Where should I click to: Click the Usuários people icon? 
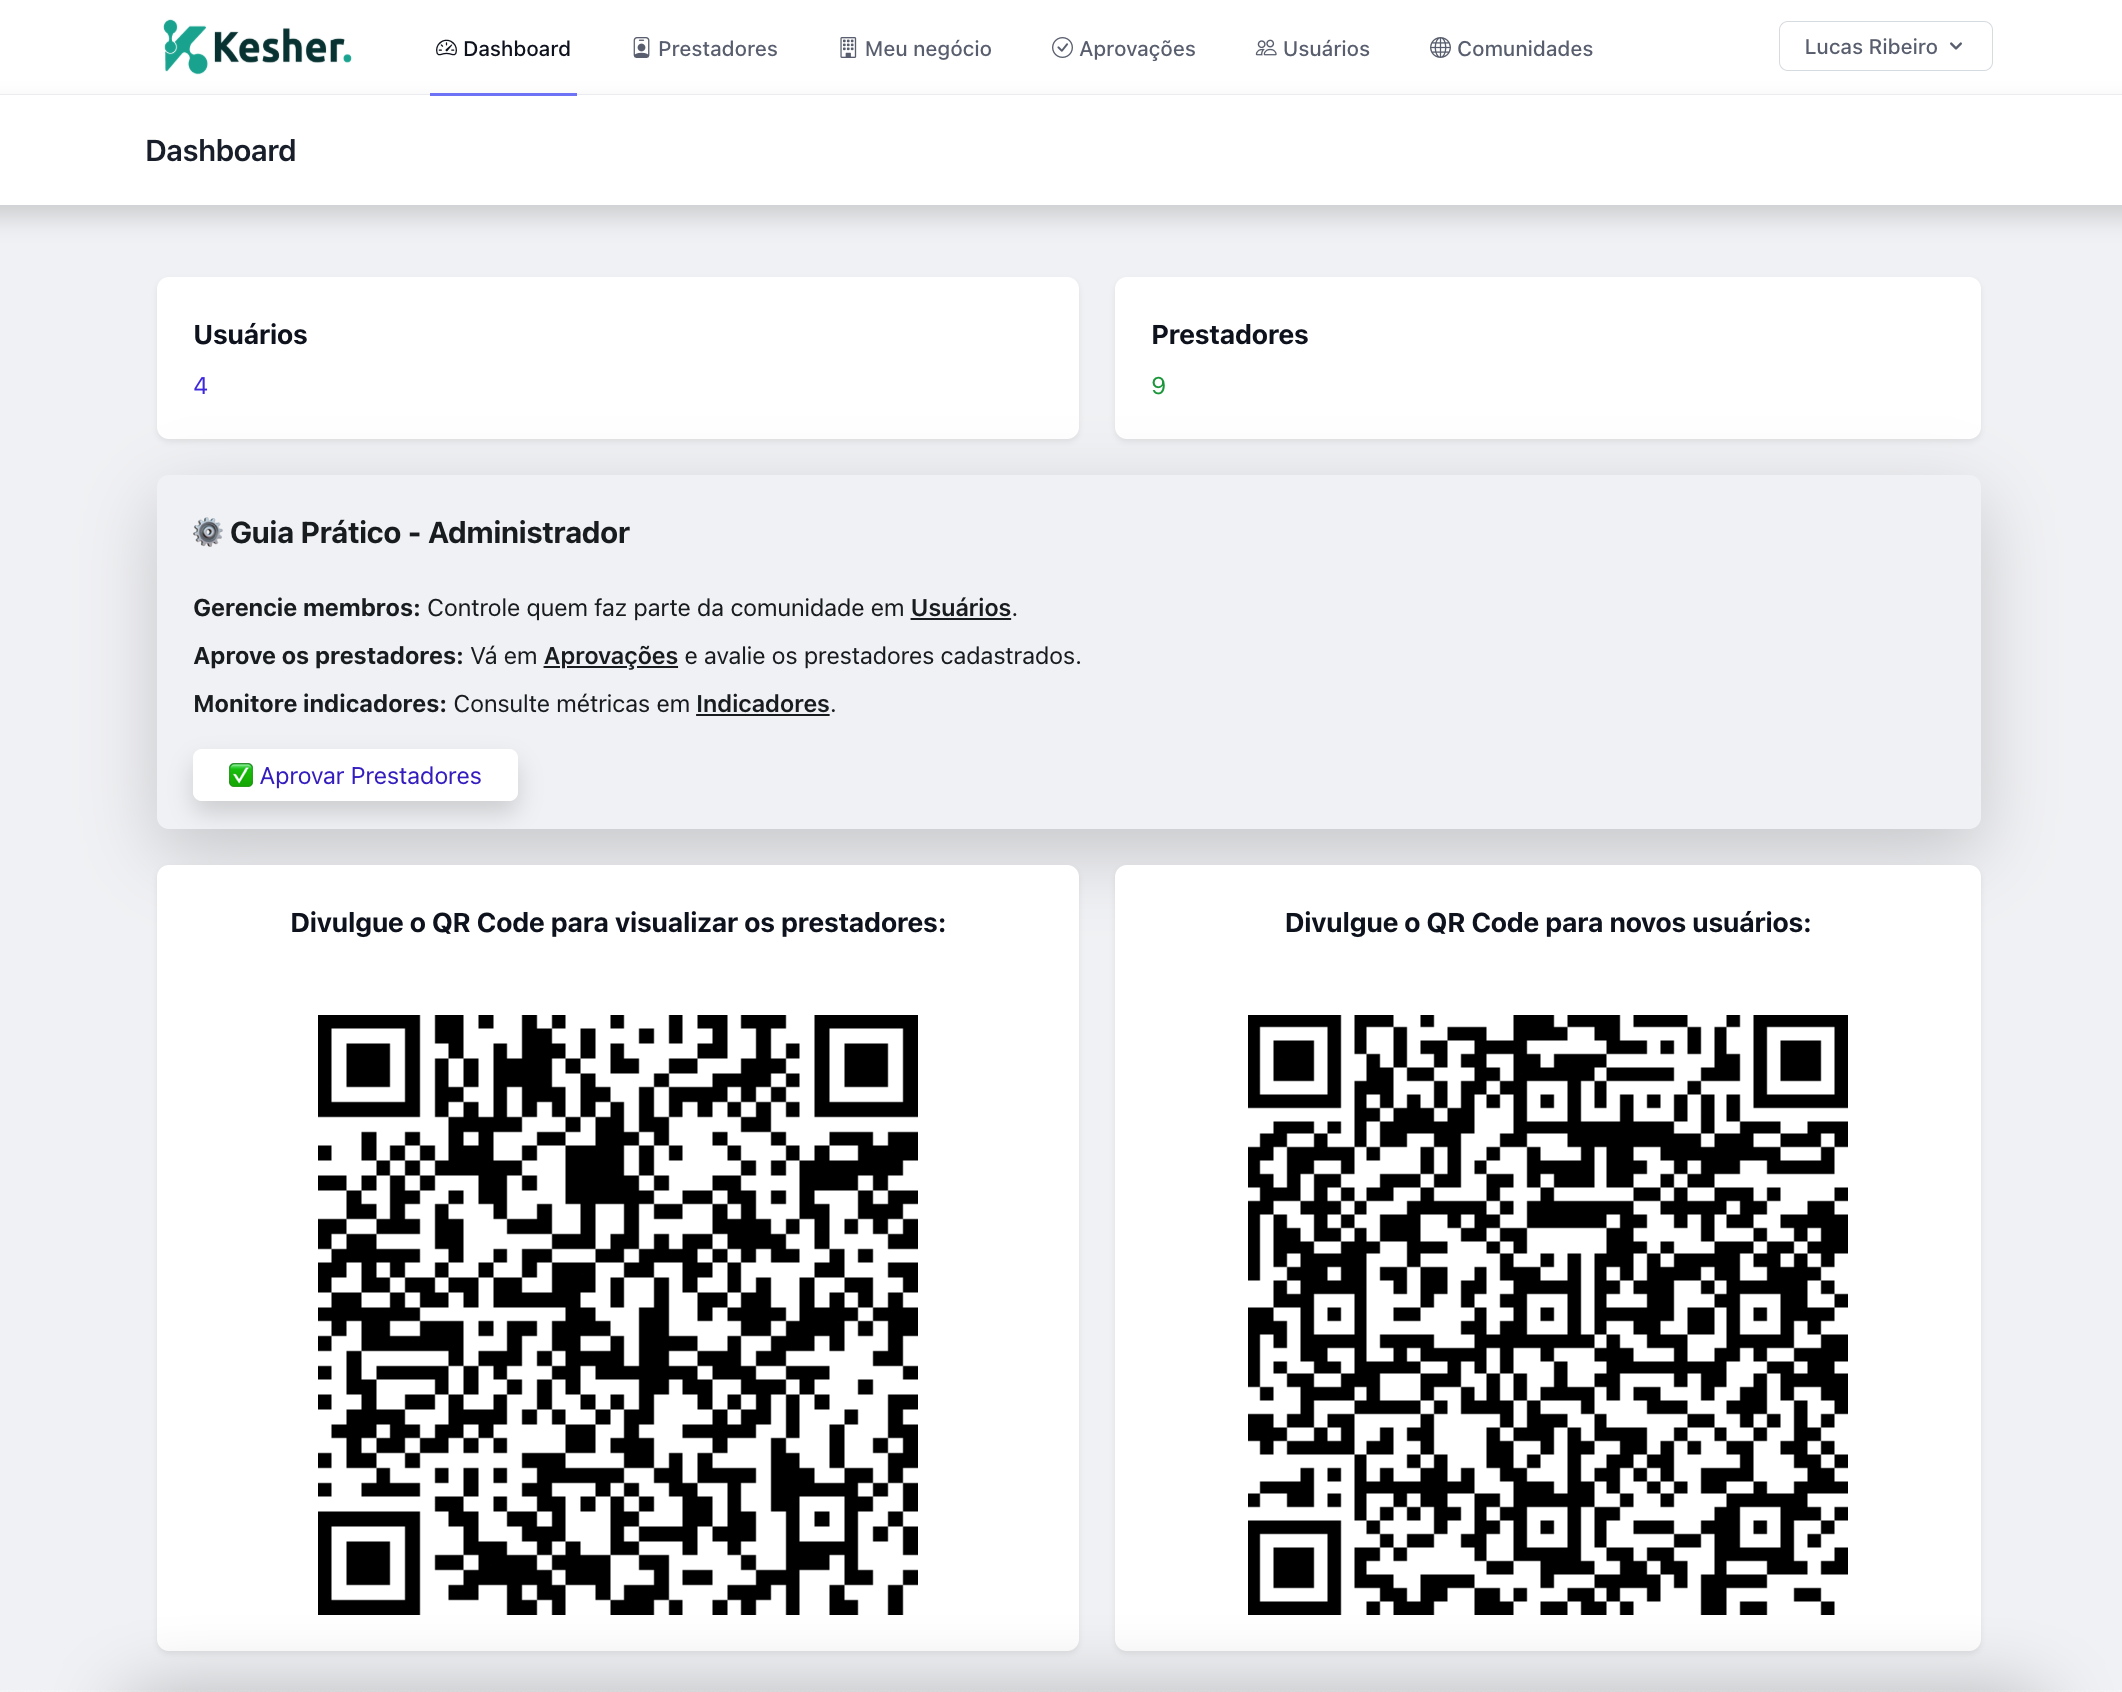pyautogui.click(x=1266, y=48)
